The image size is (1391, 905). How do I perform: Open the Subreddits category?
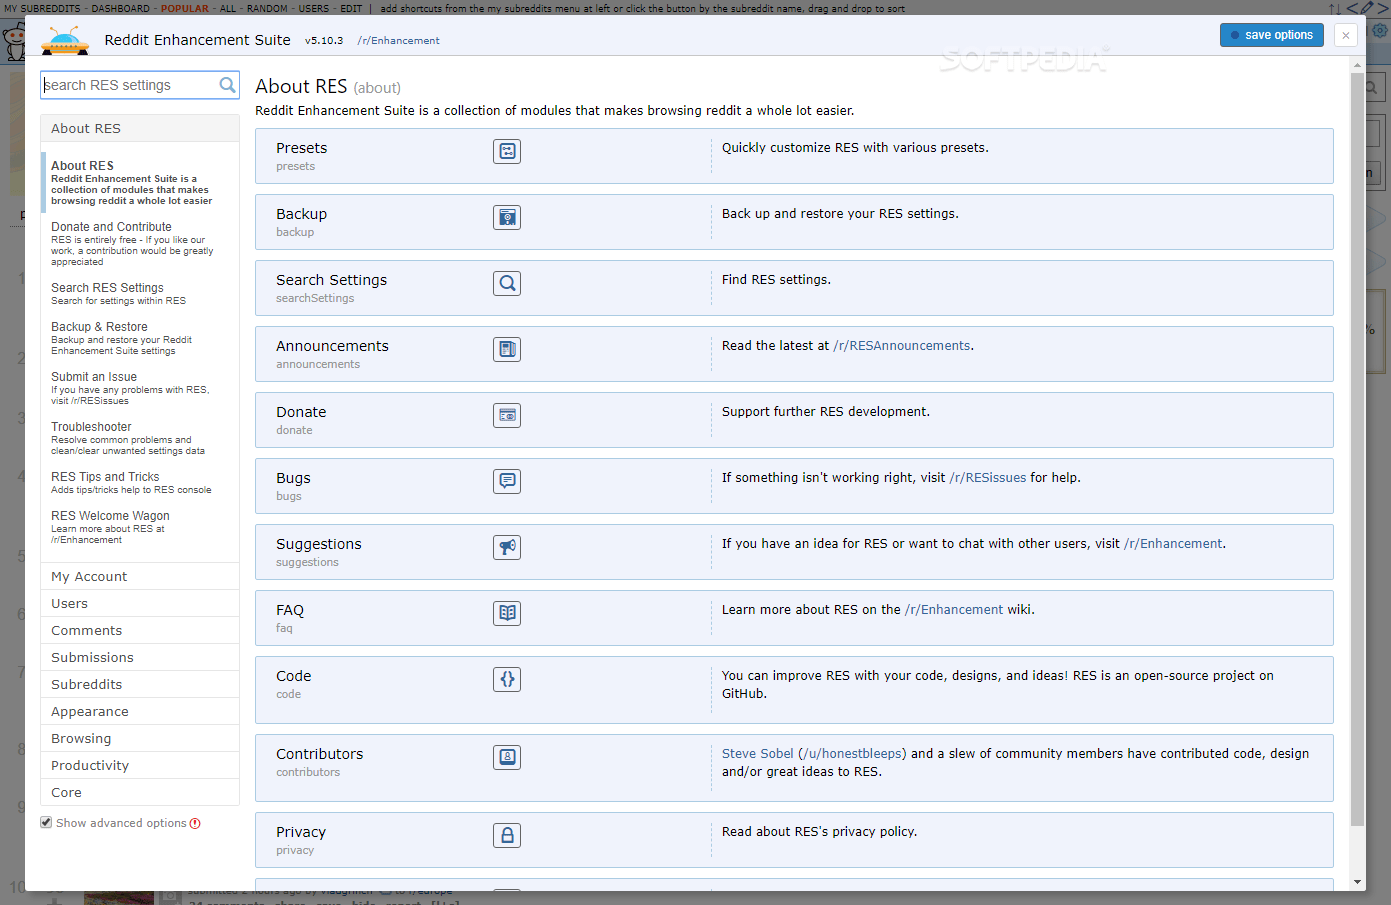coord(140,684)
